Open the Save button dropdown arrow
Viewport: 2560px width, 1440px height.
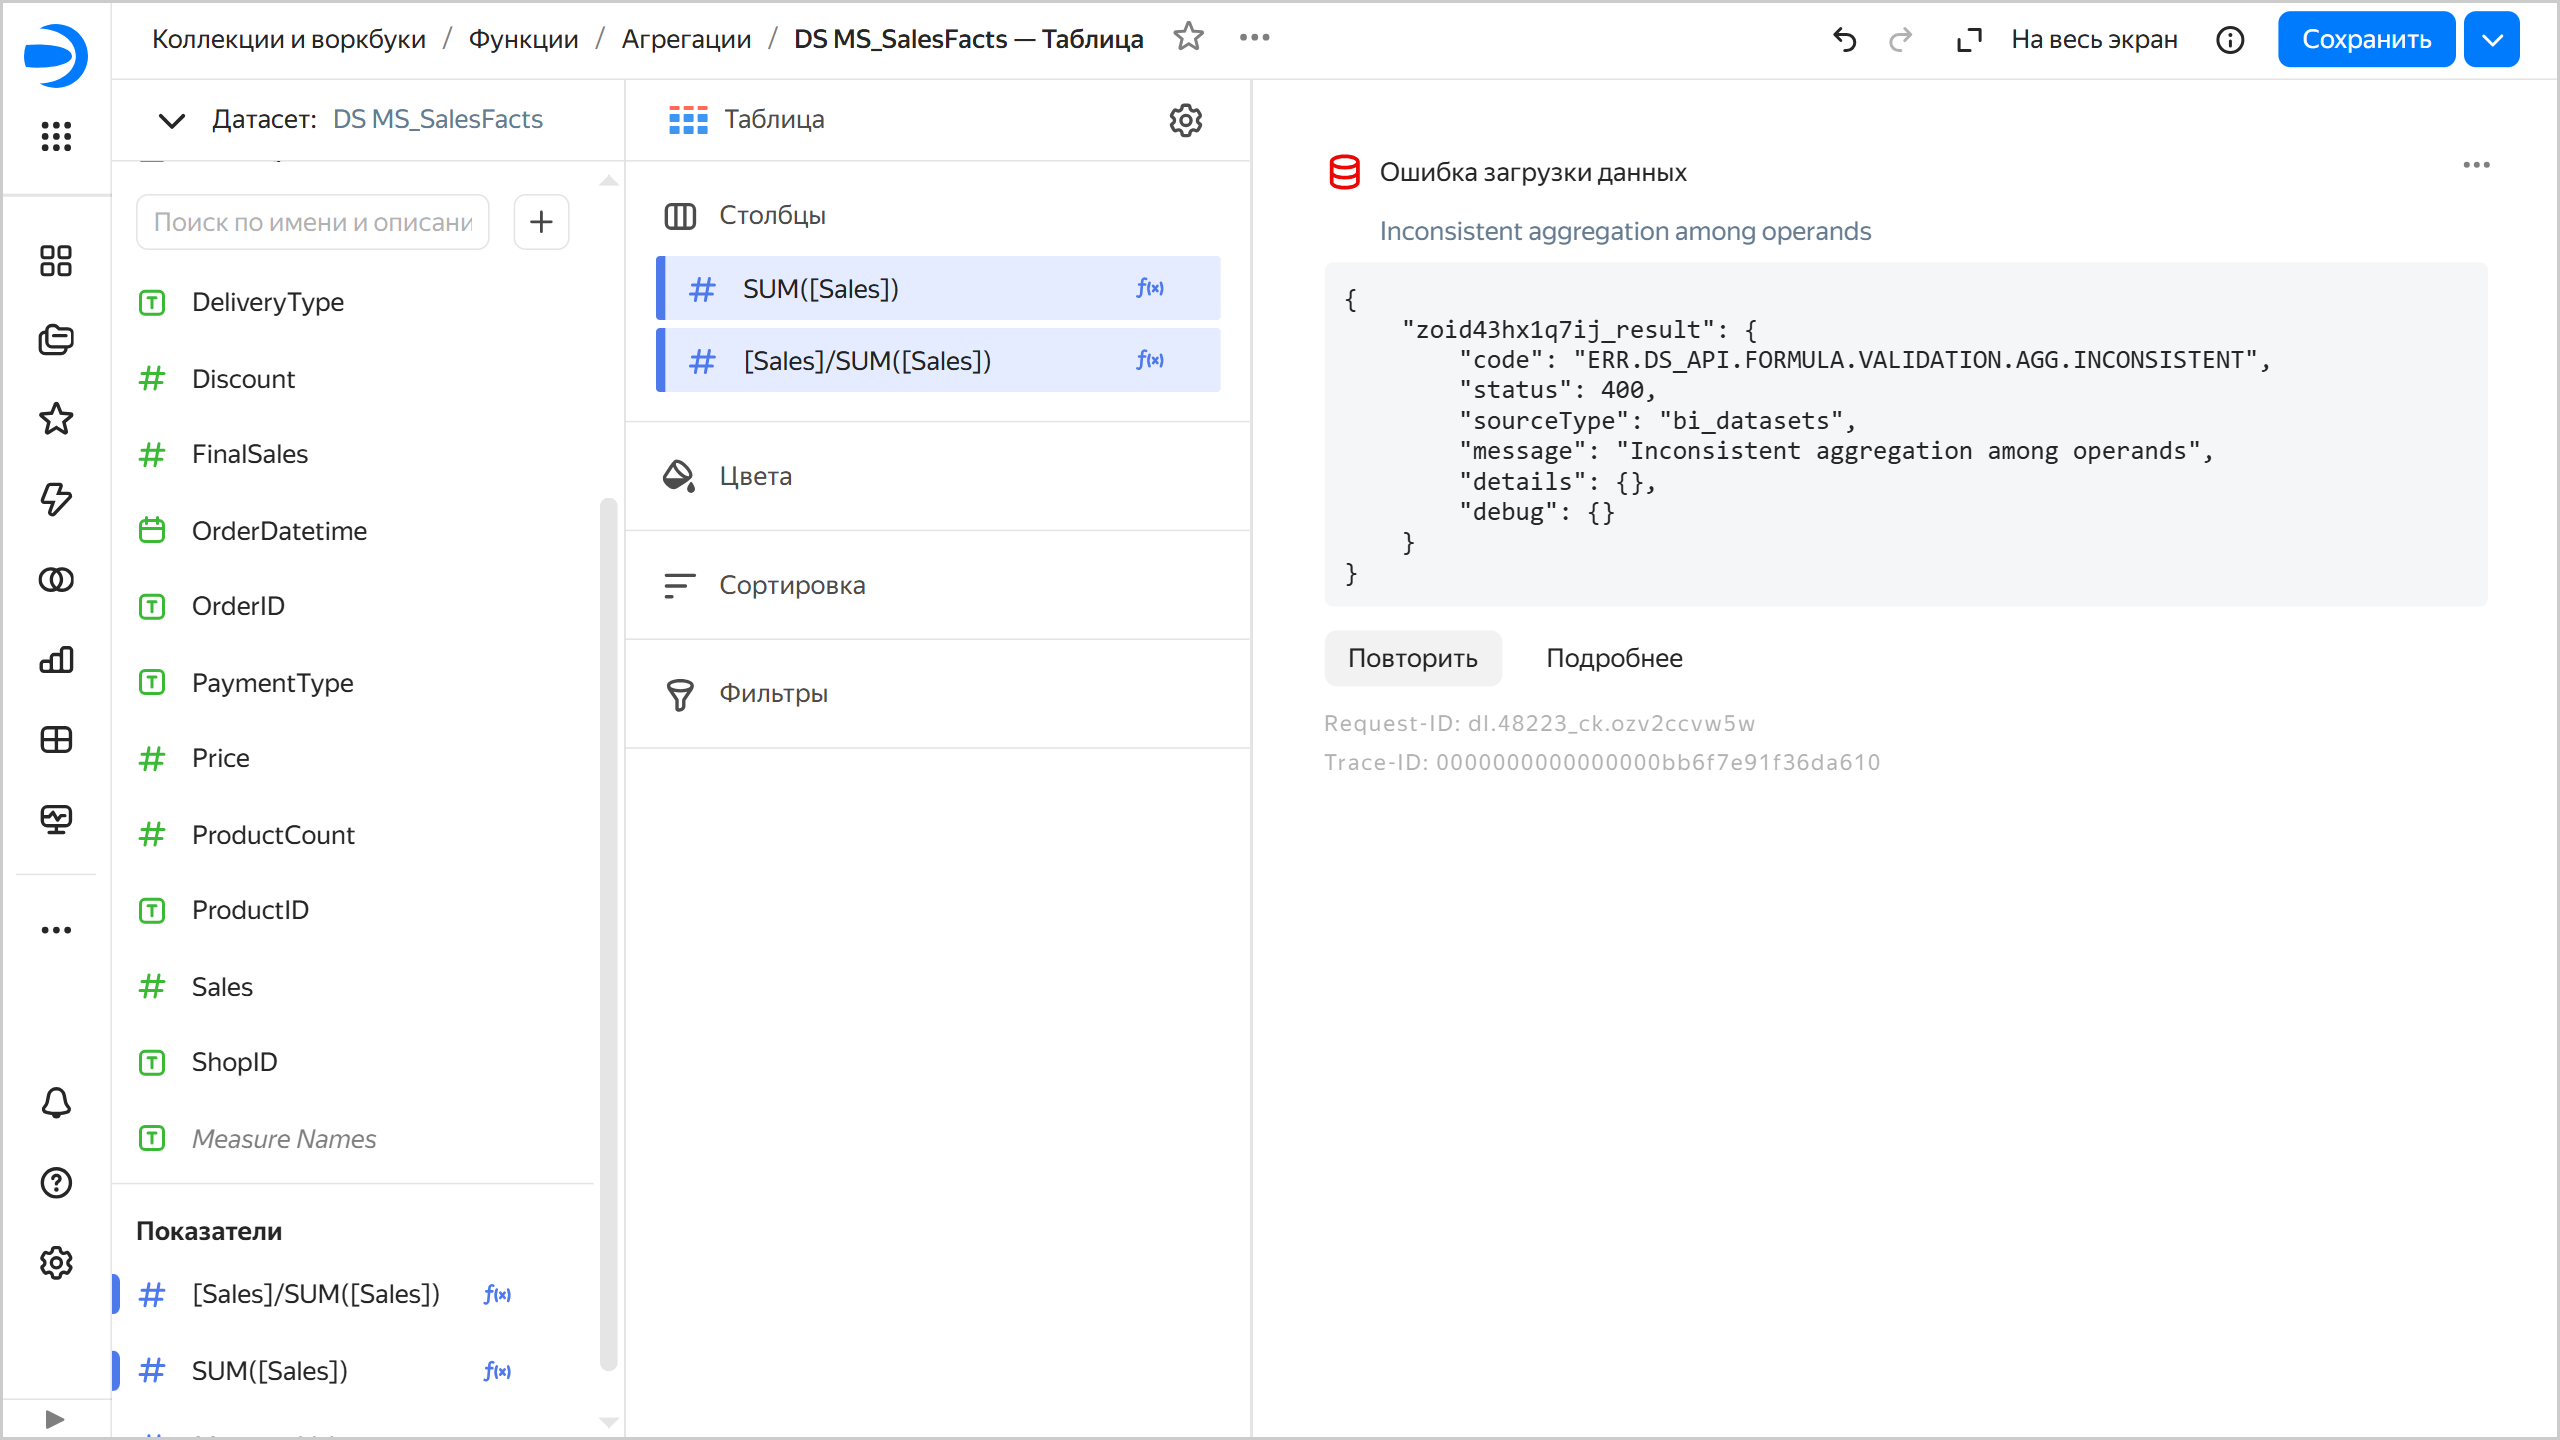pyautogui.click(x=2491, y=40)
